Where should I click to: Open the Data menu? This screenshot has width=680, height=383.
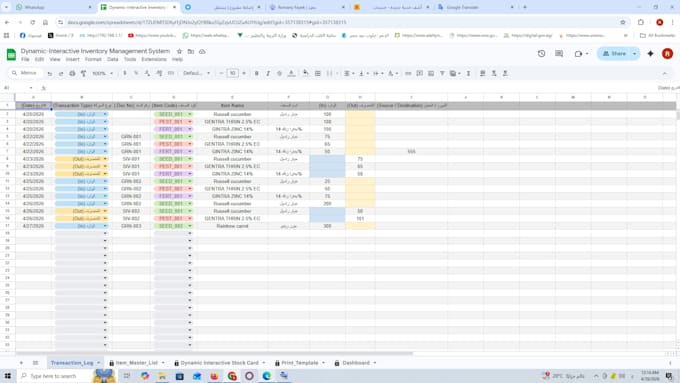pos(113,59)
